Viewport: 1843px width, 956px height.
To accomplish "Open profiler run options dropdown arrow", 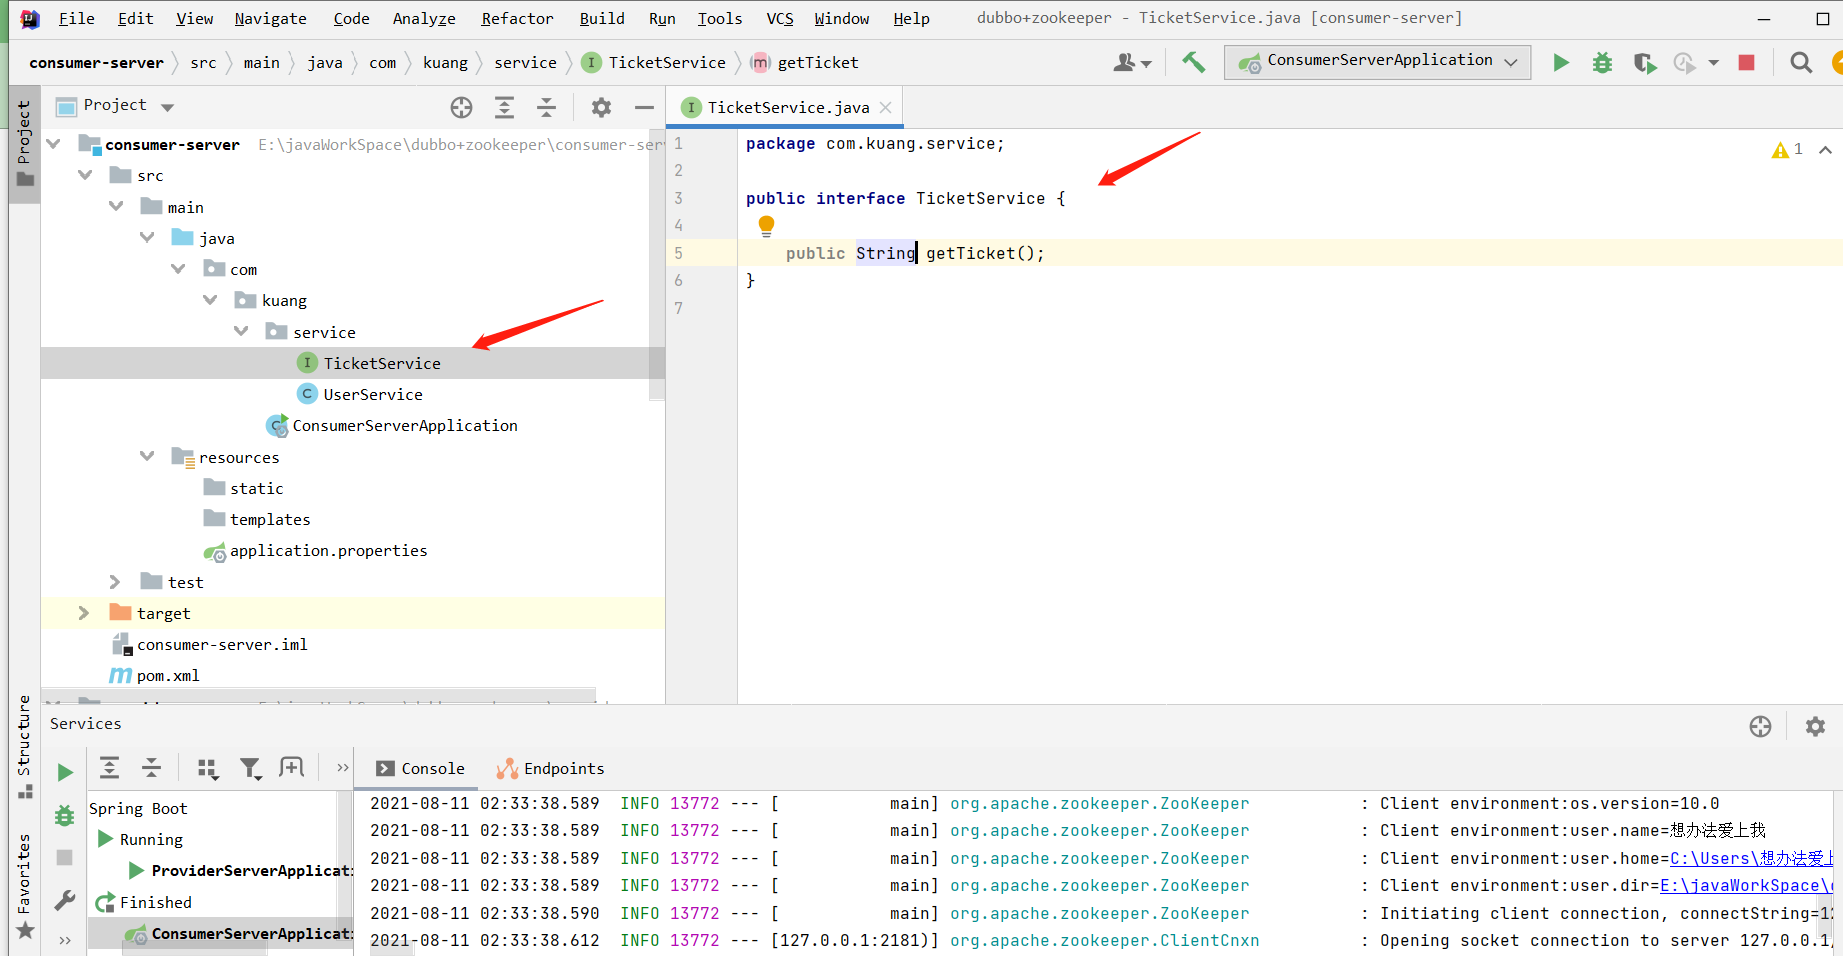I will (x=1714, y=63).
